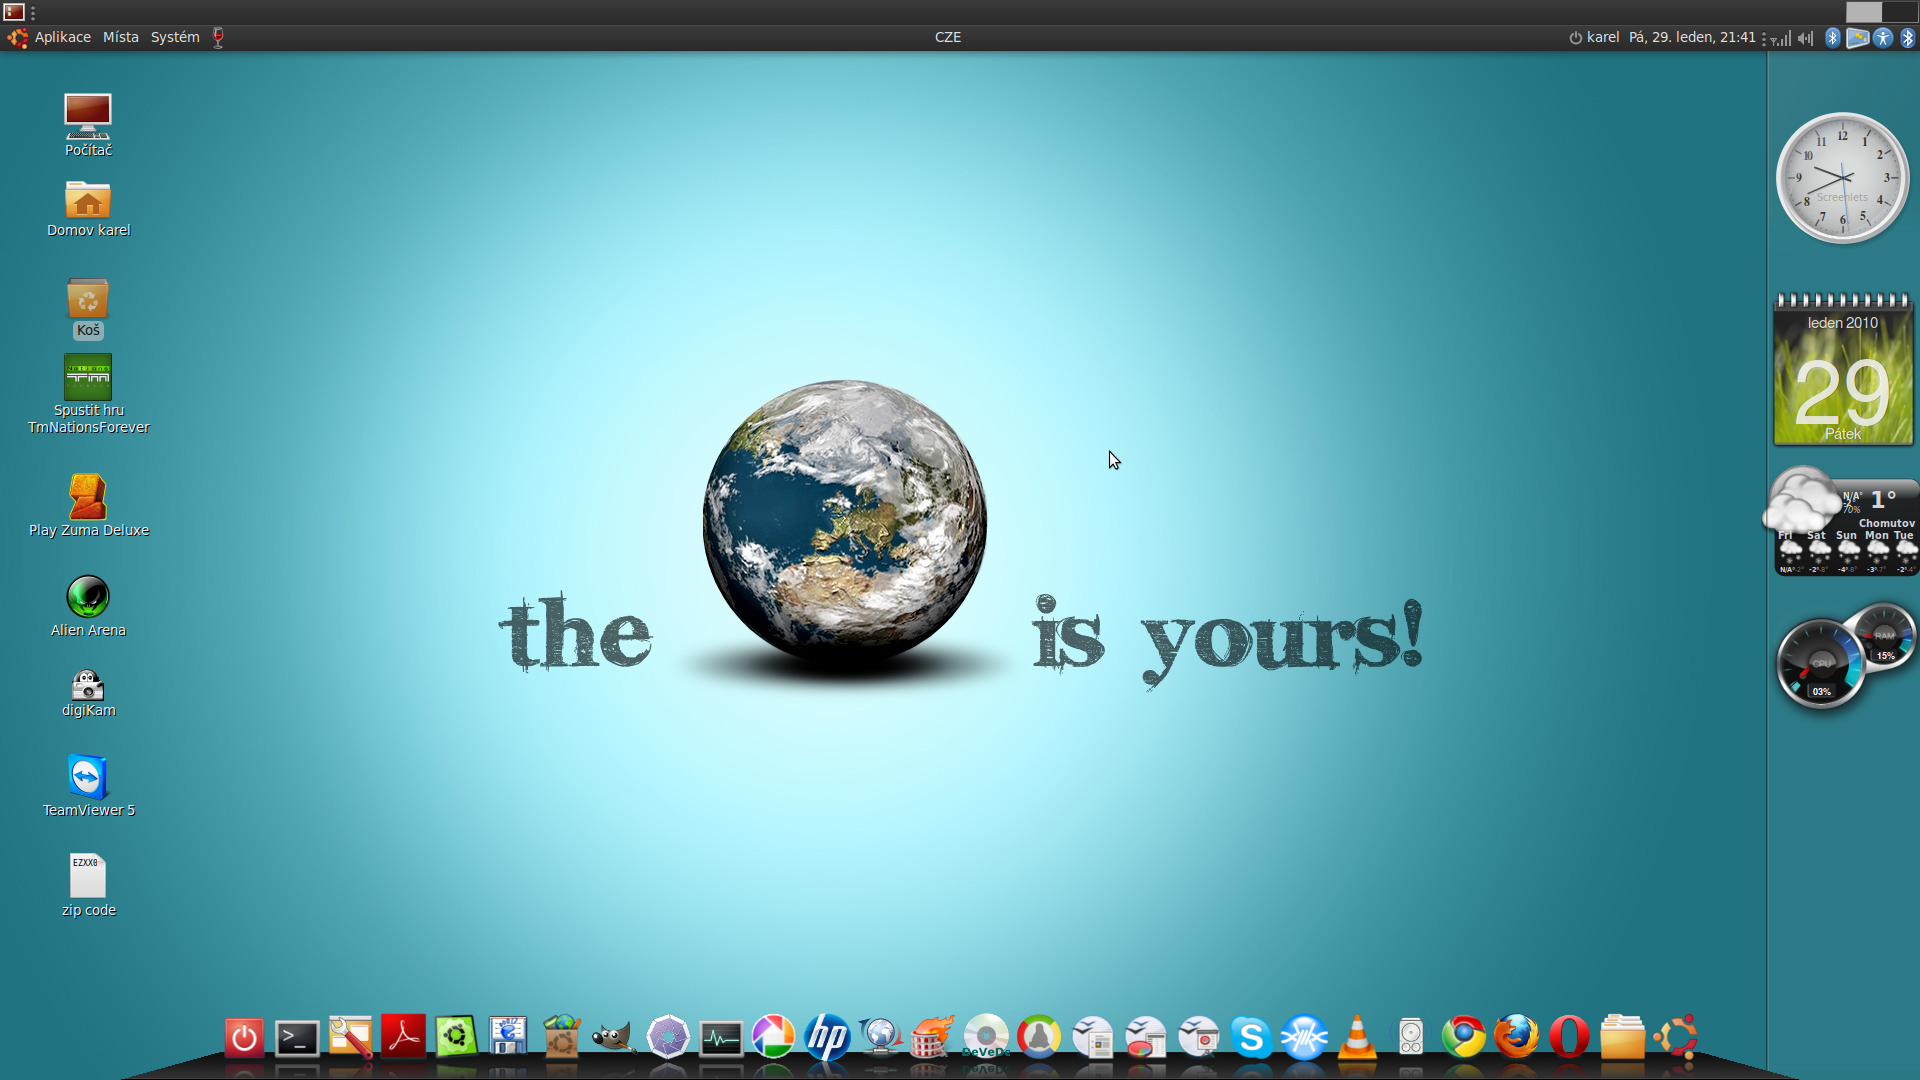
Task: Click the GNOME floppy disk dock icon
Action: pyautogui.click(x=508, y=1036)
